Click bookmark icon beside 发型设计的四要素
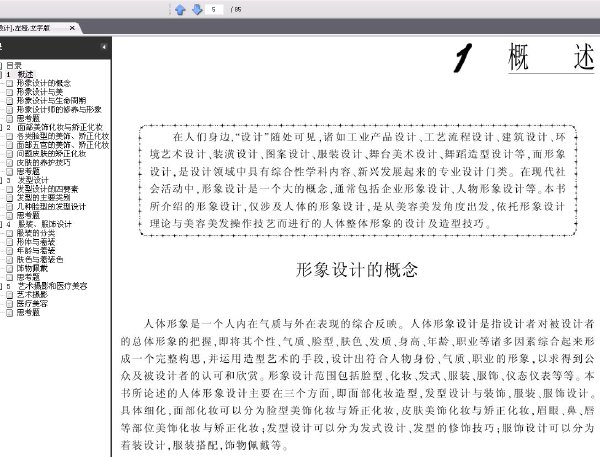 click(x=10, y=189)
